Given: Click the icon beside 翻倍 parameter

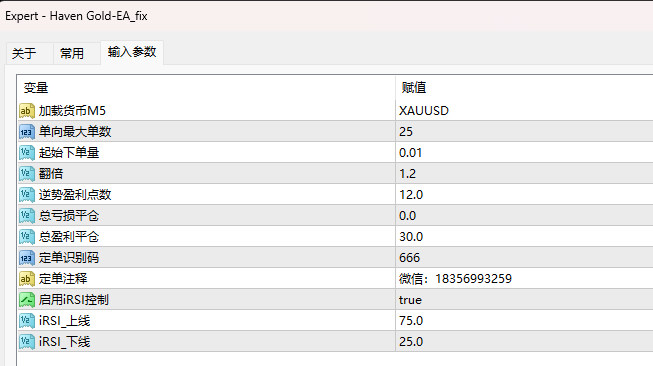Looking at the screenshot, I should coord(27,174).
